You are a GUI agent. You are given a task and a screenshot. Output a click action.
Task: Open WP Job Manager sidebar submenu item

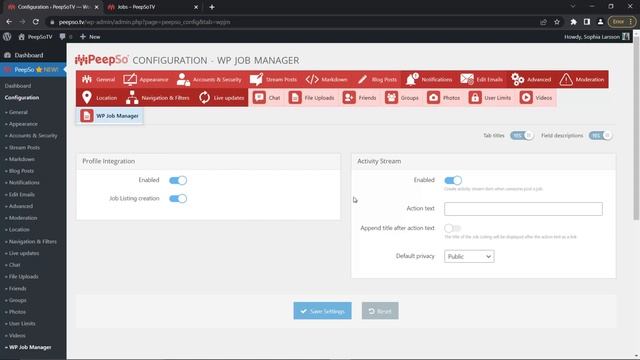click(29, 347)
